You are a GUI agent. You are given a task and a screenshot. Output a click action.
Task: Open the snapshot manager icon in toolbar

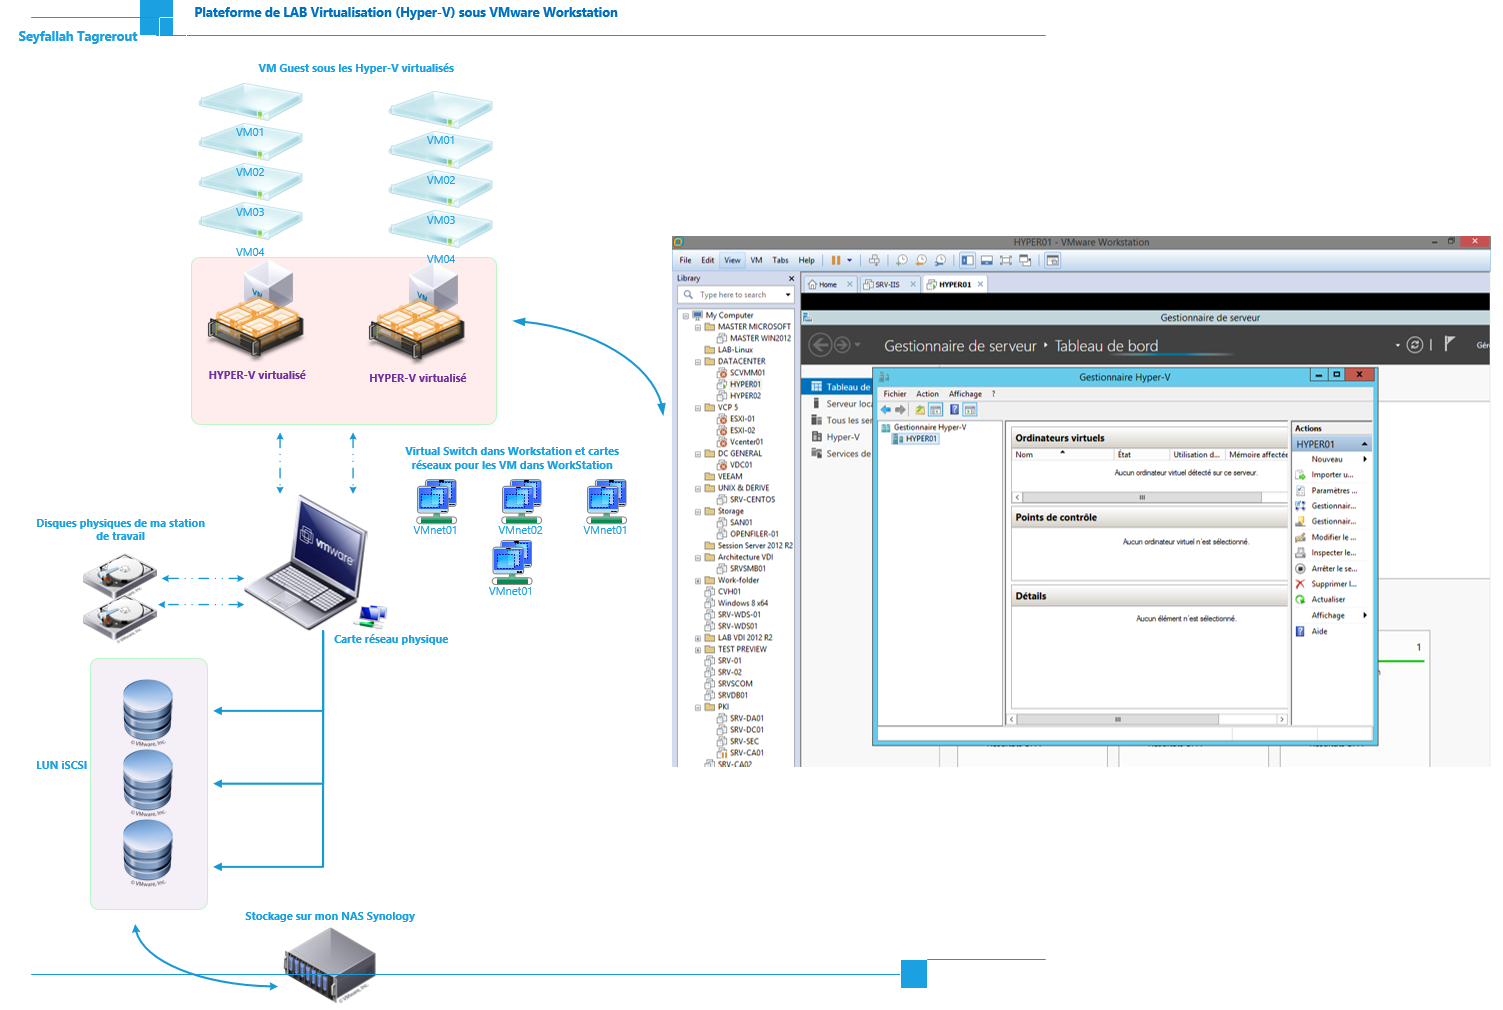click(940, 260)
